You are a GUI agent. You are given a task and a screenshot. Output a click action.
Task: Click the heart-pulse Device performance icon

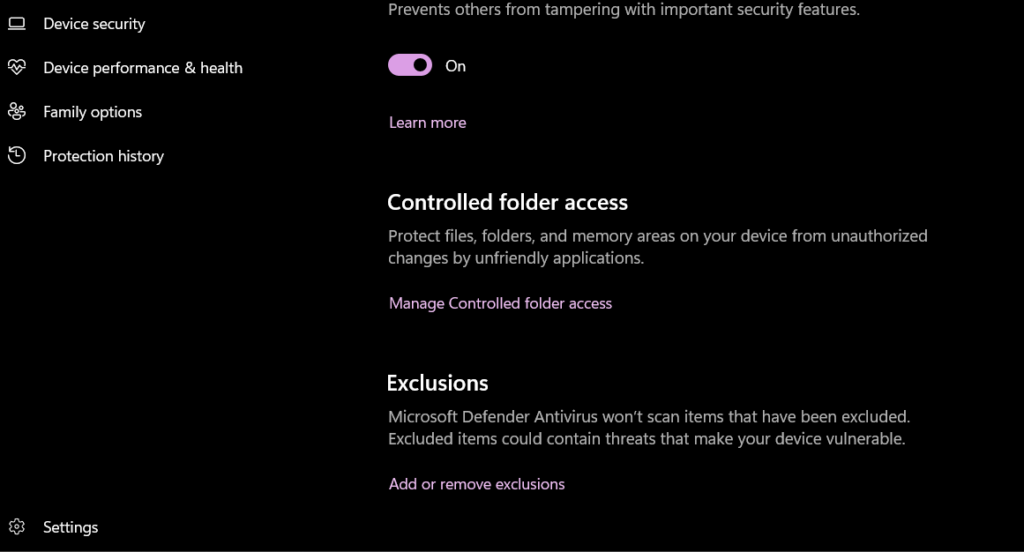click(17, 68)
